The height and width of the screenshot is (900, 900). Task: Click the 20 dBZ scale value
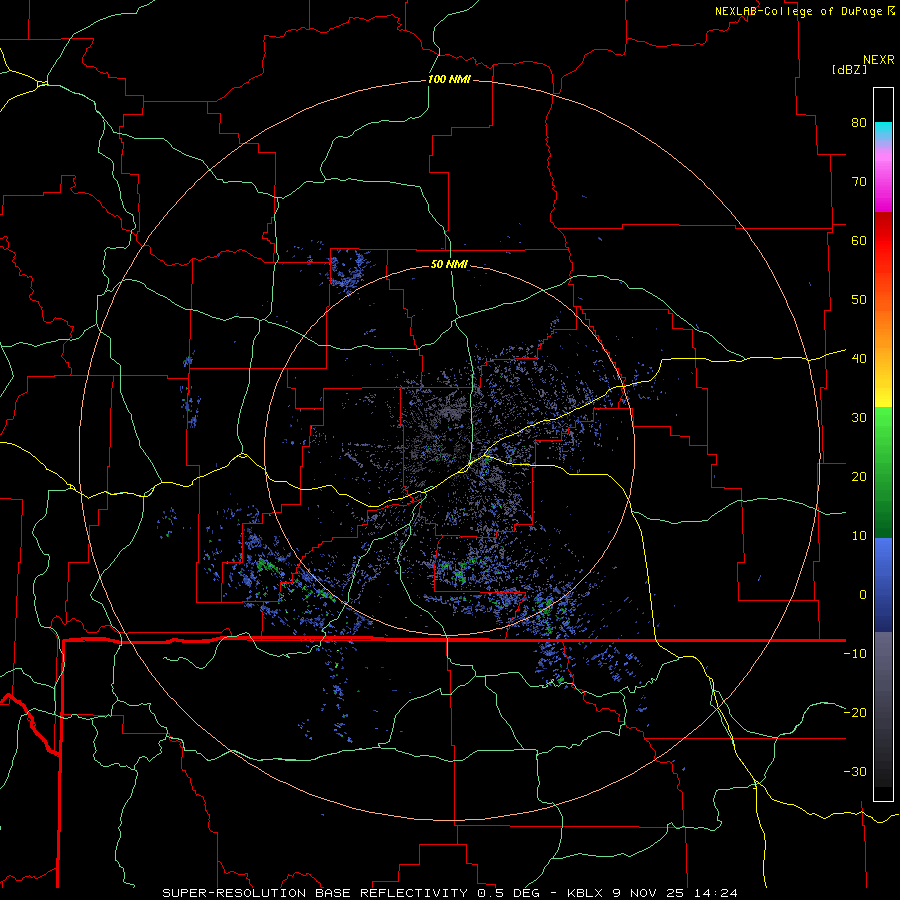point(859,476)
